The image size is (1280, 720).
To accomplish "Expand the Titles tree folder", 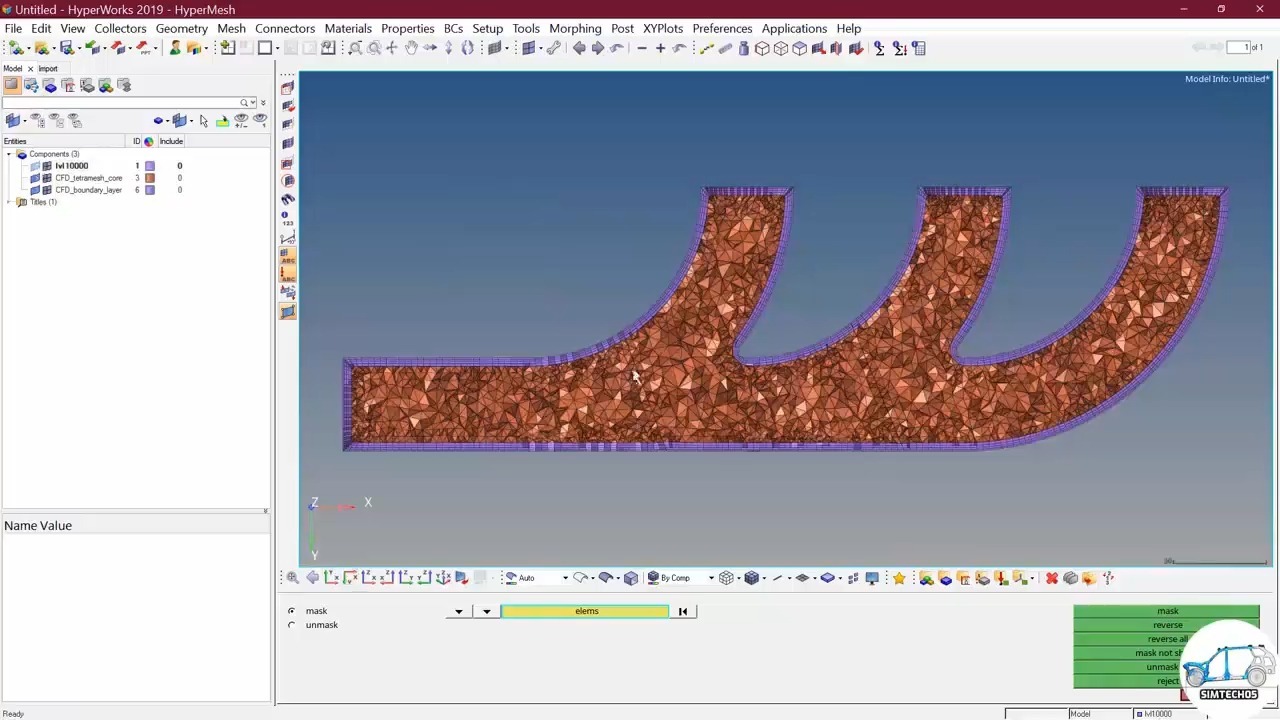I will pyautogui.click(x=9, y=202).
